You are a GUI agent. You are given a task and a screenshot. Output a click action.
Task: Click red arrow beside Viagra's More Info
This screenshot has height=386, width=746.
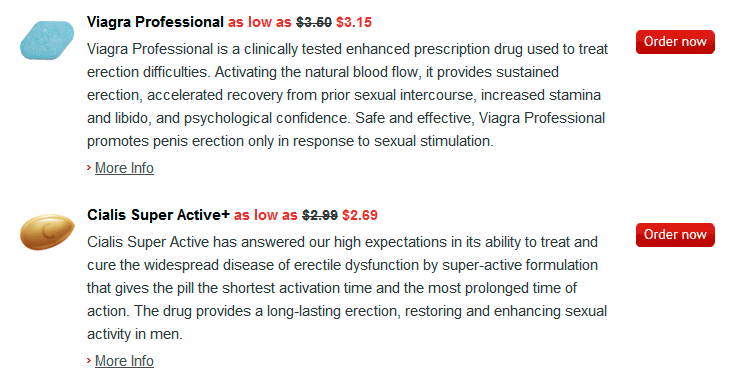[89, 168]
